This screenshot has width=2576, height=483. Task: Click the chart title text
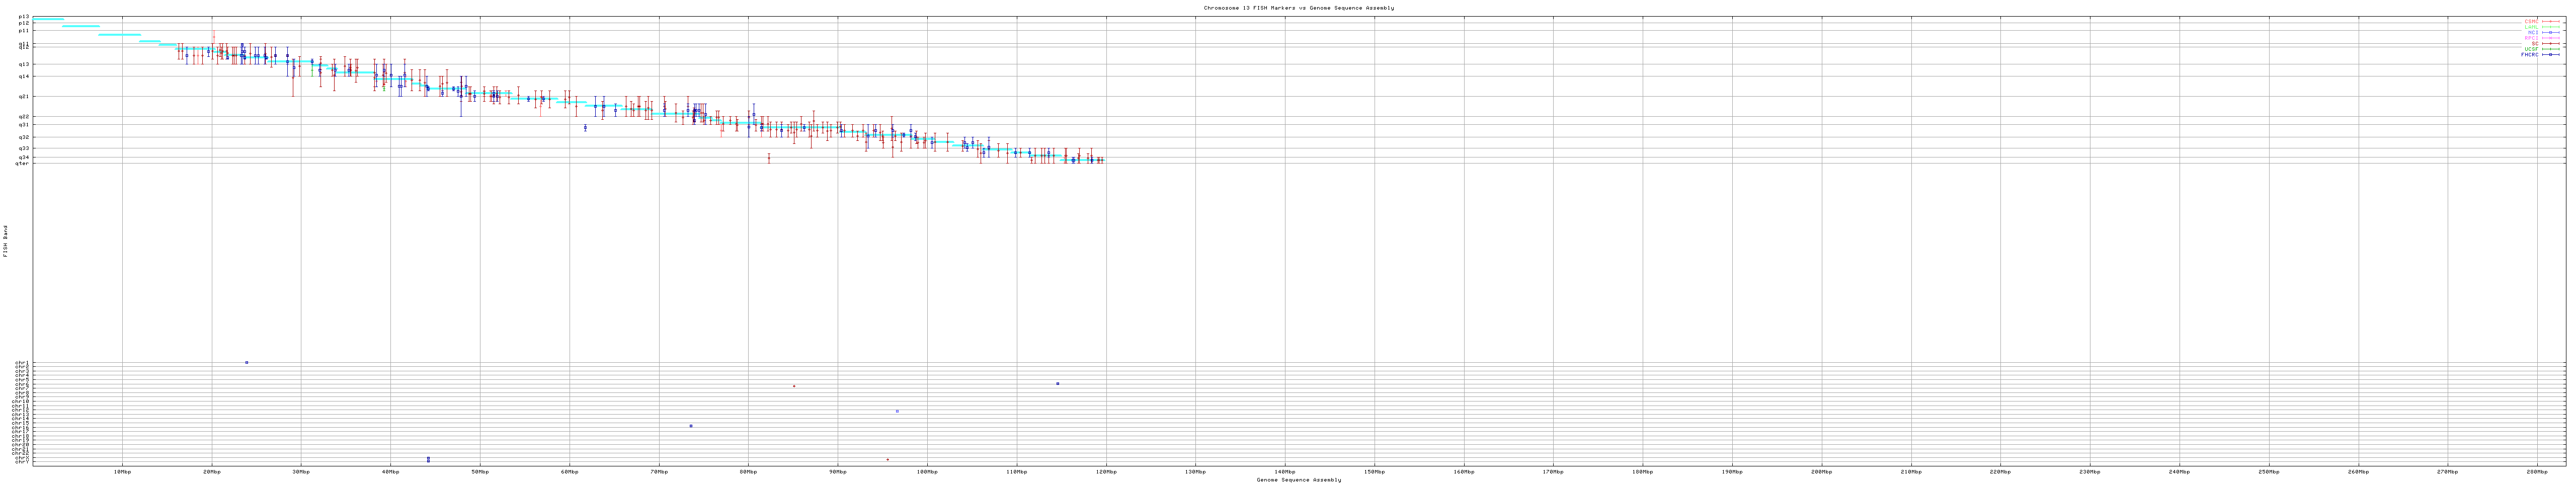(1298, 8)
